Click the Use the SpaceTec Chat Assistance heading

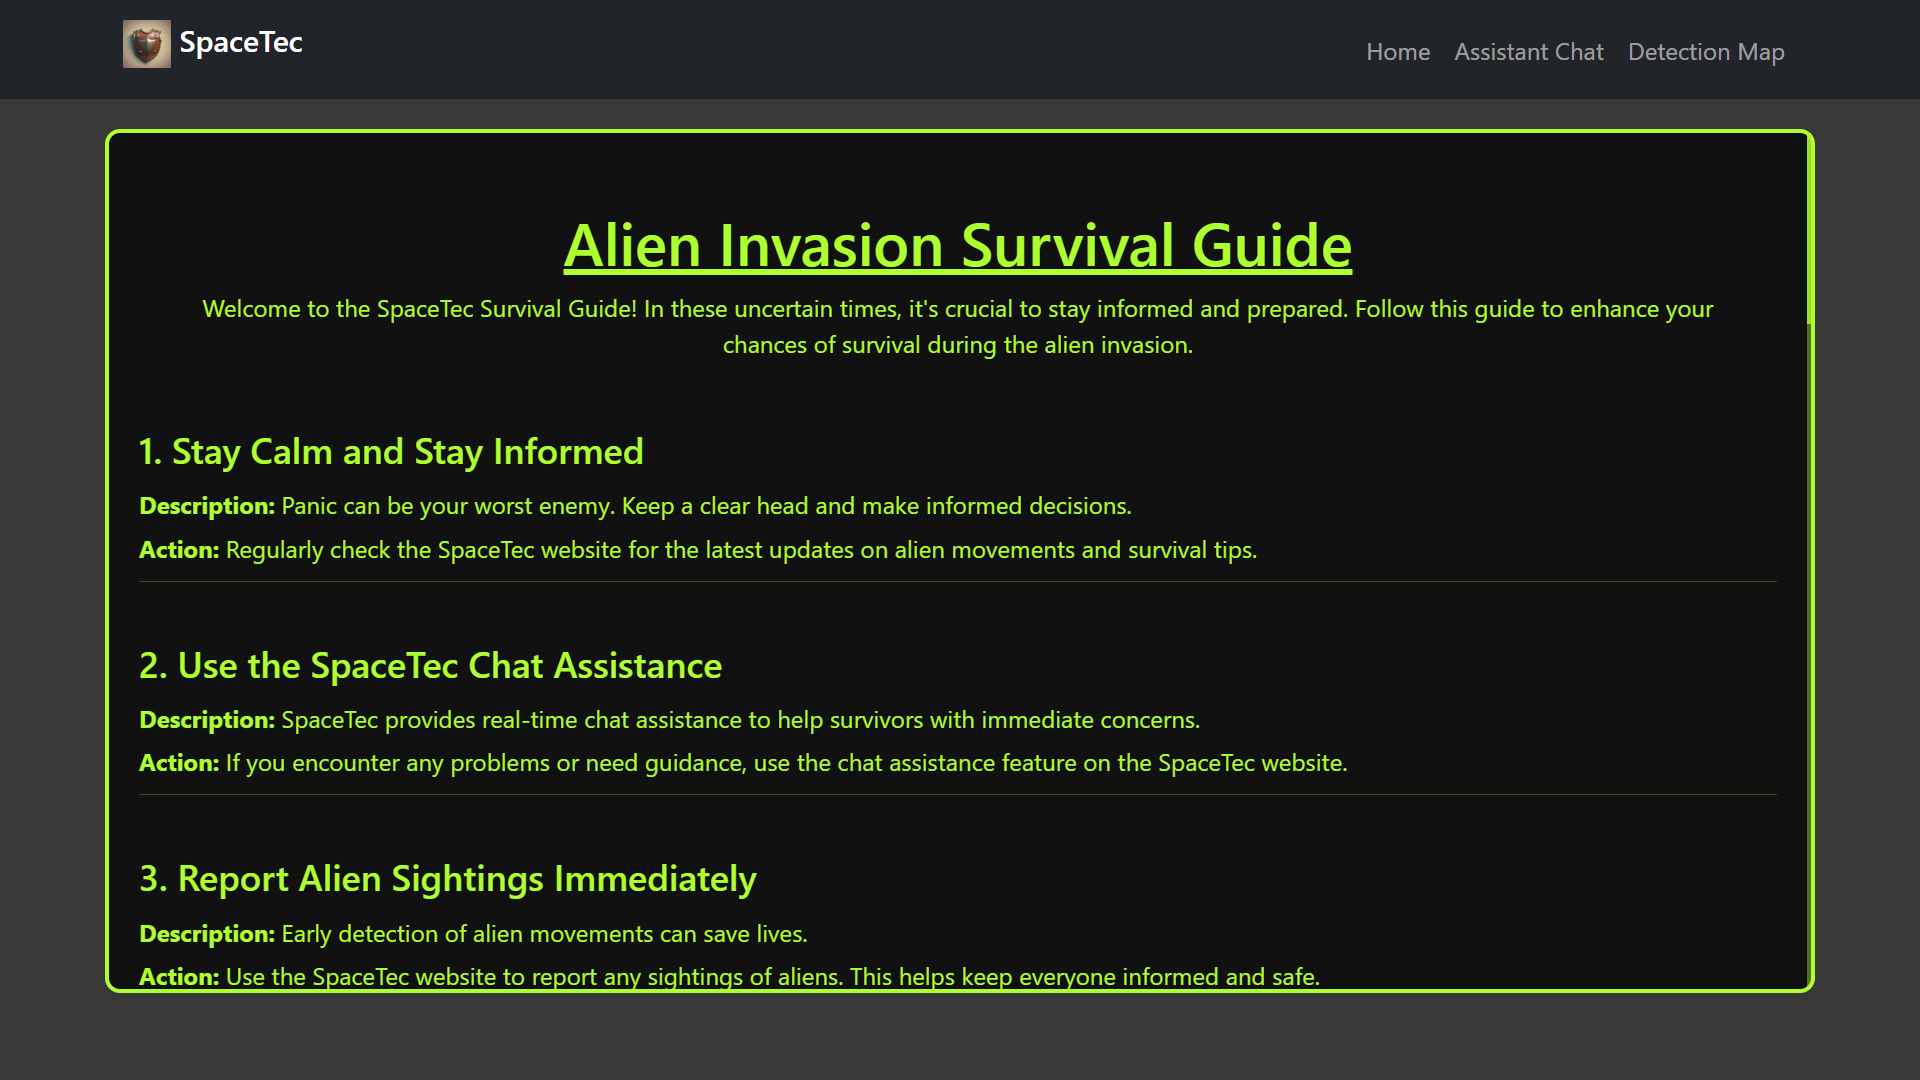click(x=430, y=666)
